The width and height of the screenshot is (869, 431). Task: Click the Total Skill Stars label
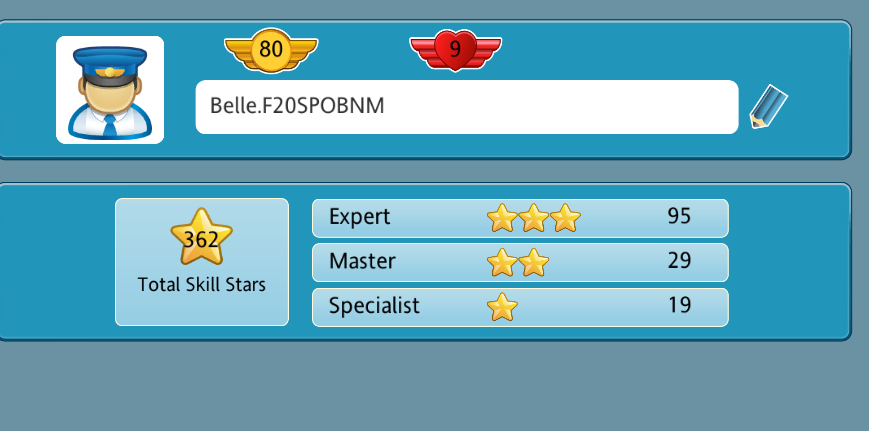point(202,285)
